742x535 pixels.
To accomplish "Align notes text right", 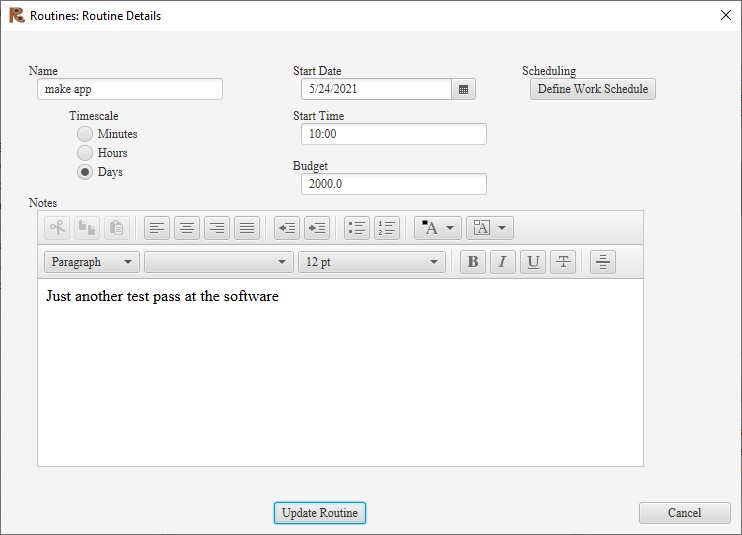I will 217,228.
